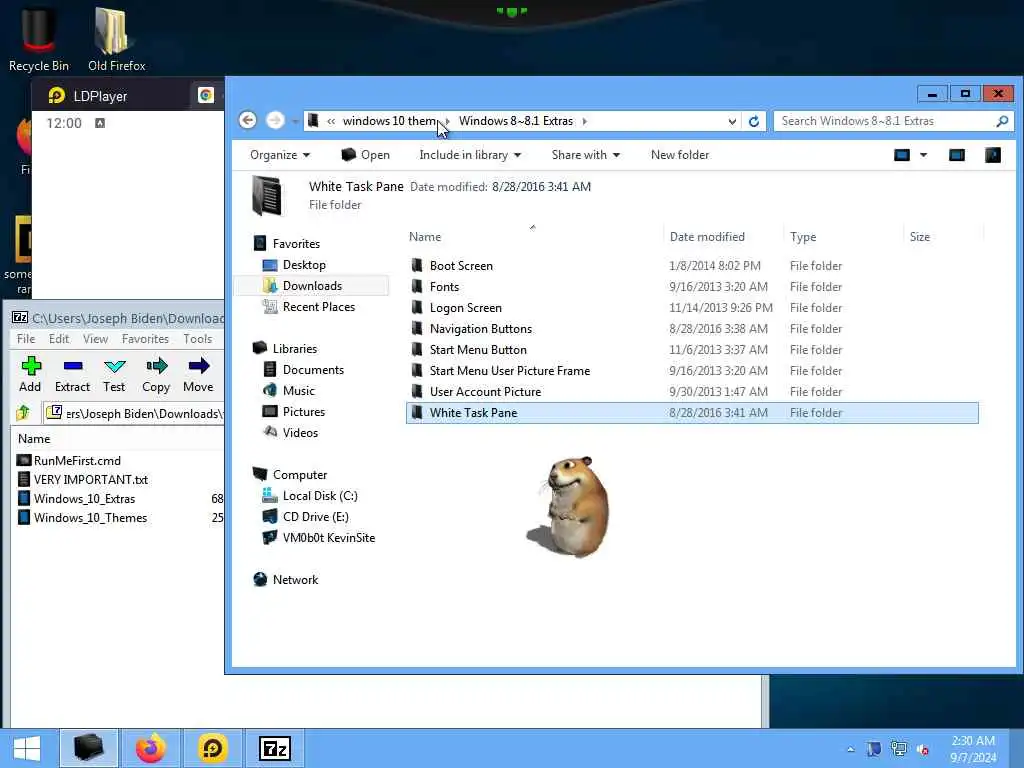Select the Logon Screen folder

466,308
